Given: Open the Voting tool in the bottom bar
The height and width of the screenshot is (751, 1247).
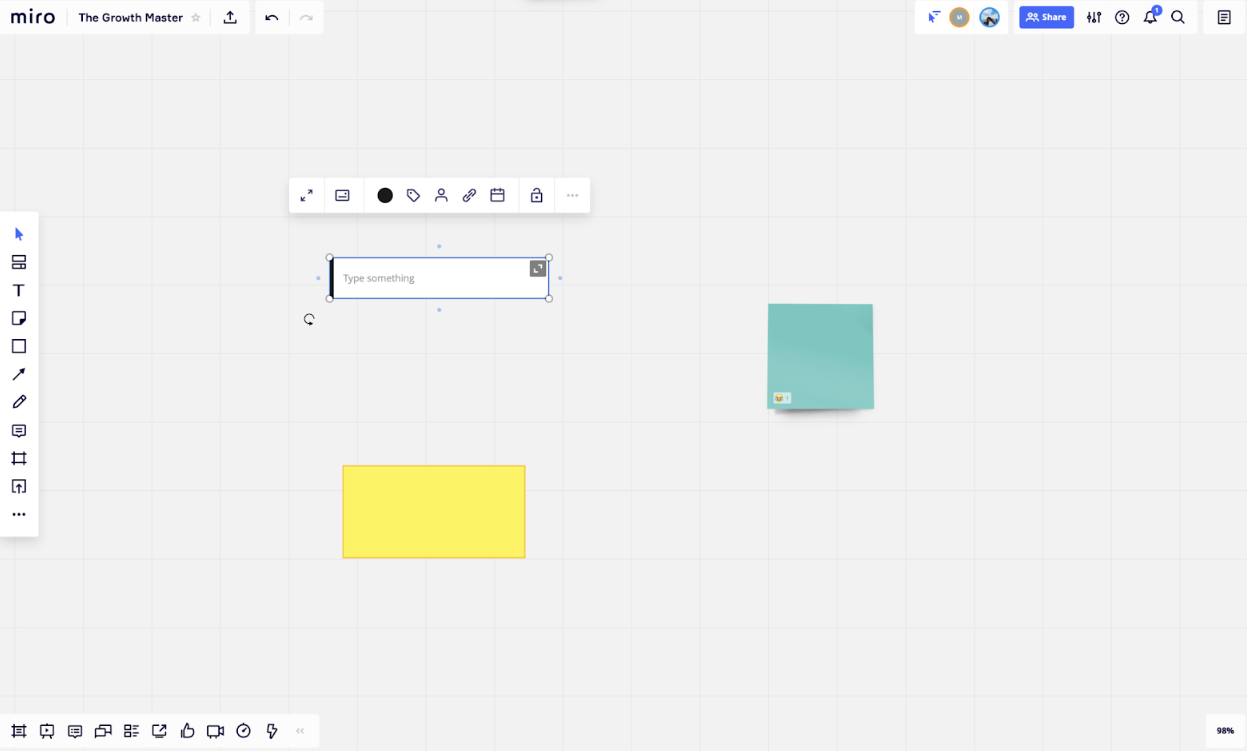Looking at the screenshot, I should pos(187,731).
